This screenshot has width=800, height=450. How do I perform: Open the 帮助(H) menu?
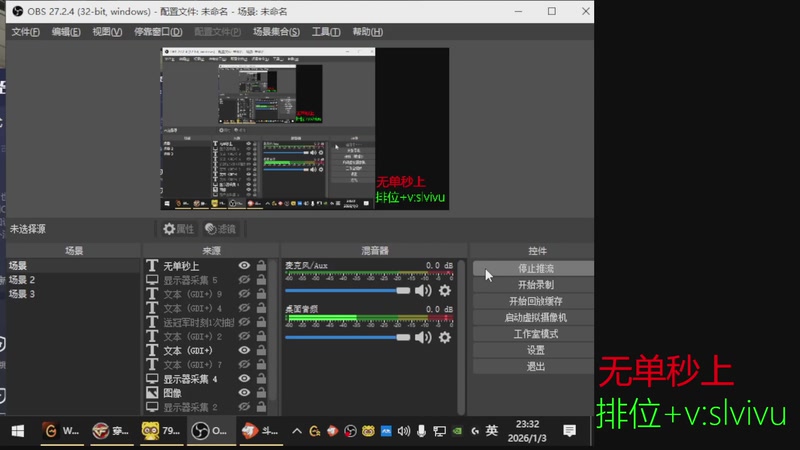tap(367, 32)
